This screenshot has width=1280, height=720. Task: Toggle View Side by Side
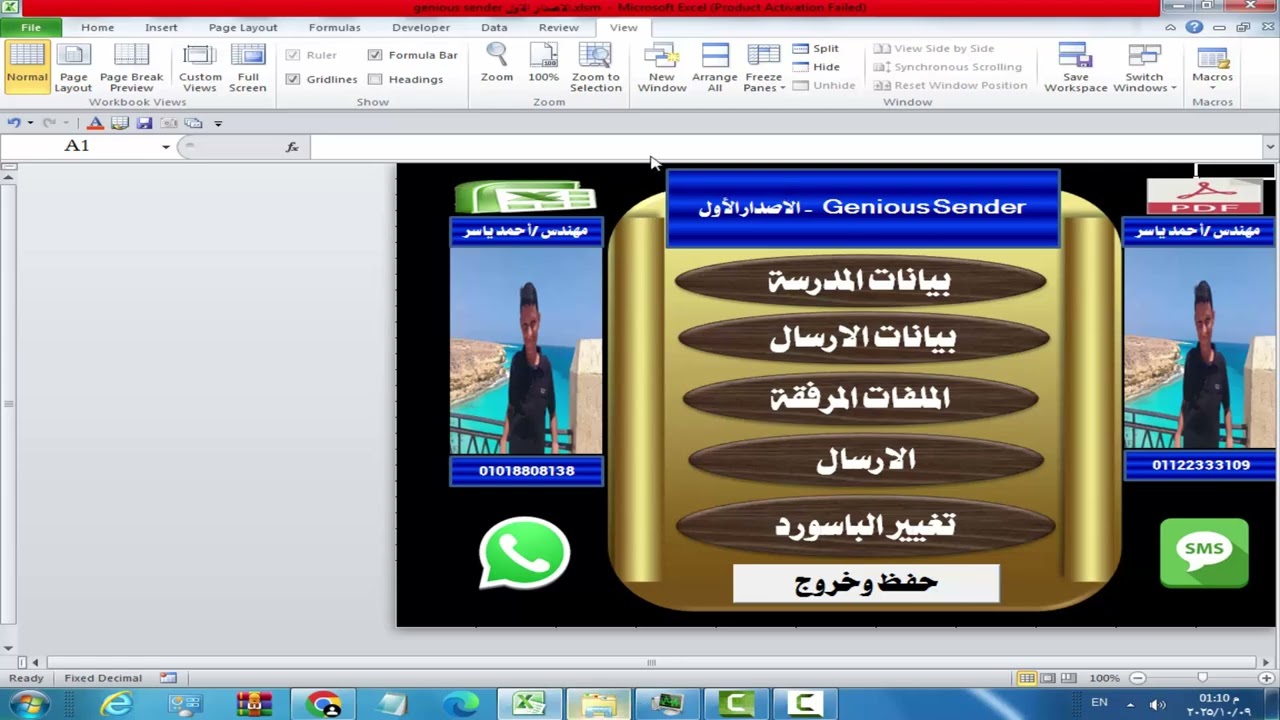pos(934,48)
